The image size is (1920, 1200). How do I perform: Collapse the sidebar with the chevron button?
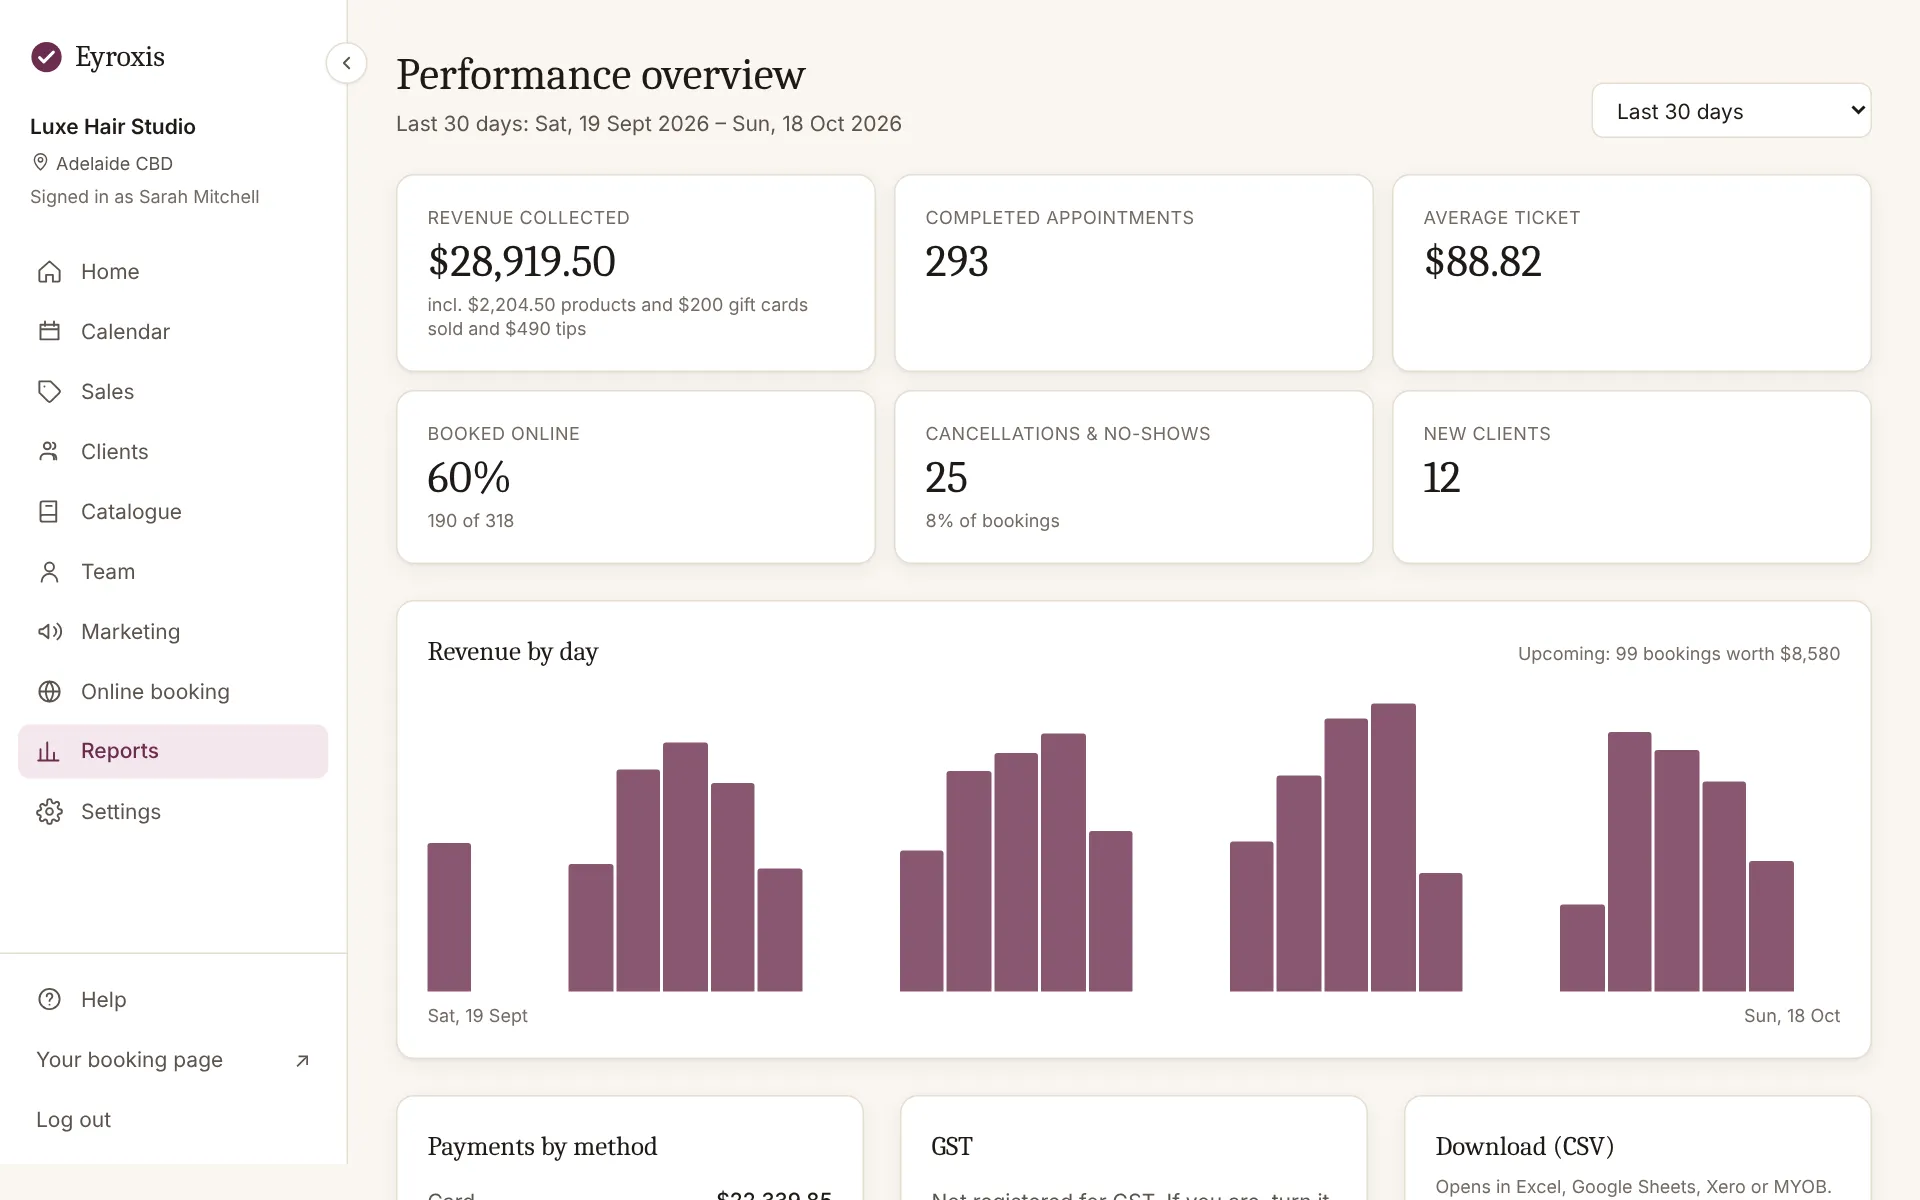(x=346, y=63)
